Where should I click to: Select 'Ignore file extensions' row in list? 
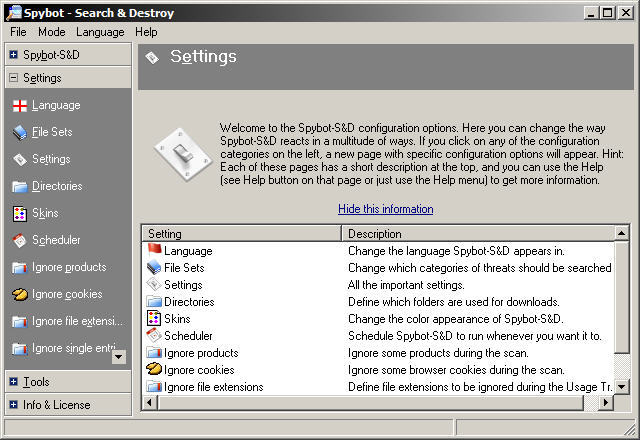pos(213,387)
